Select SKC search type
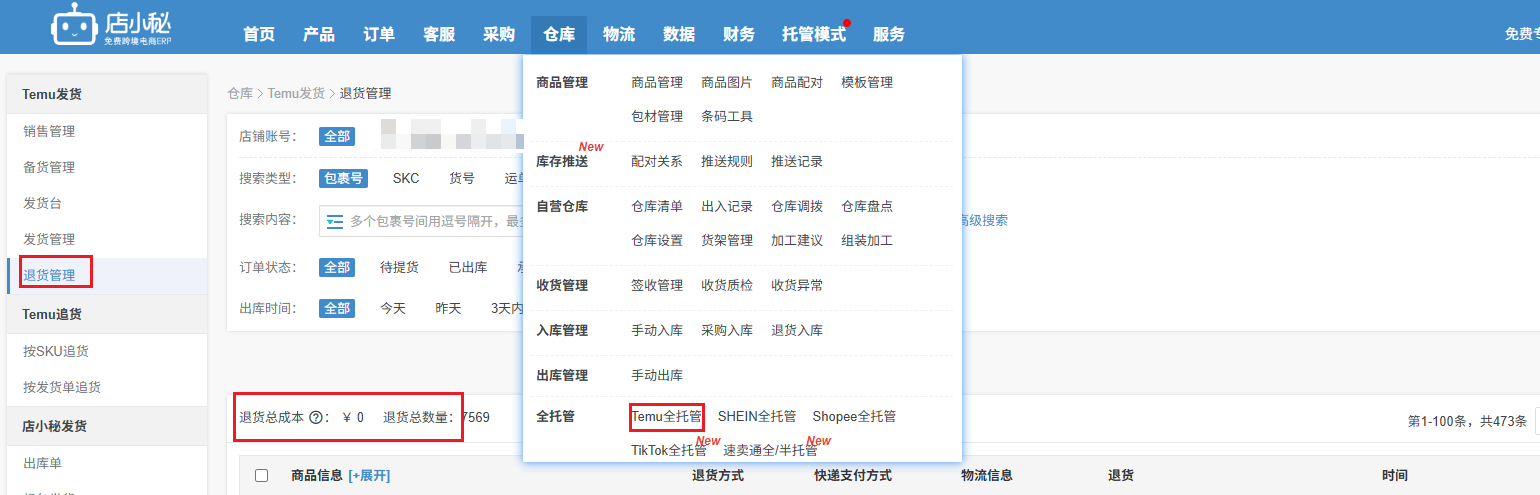The height and width of the screenshot is (495, 1540). point(406,178)
